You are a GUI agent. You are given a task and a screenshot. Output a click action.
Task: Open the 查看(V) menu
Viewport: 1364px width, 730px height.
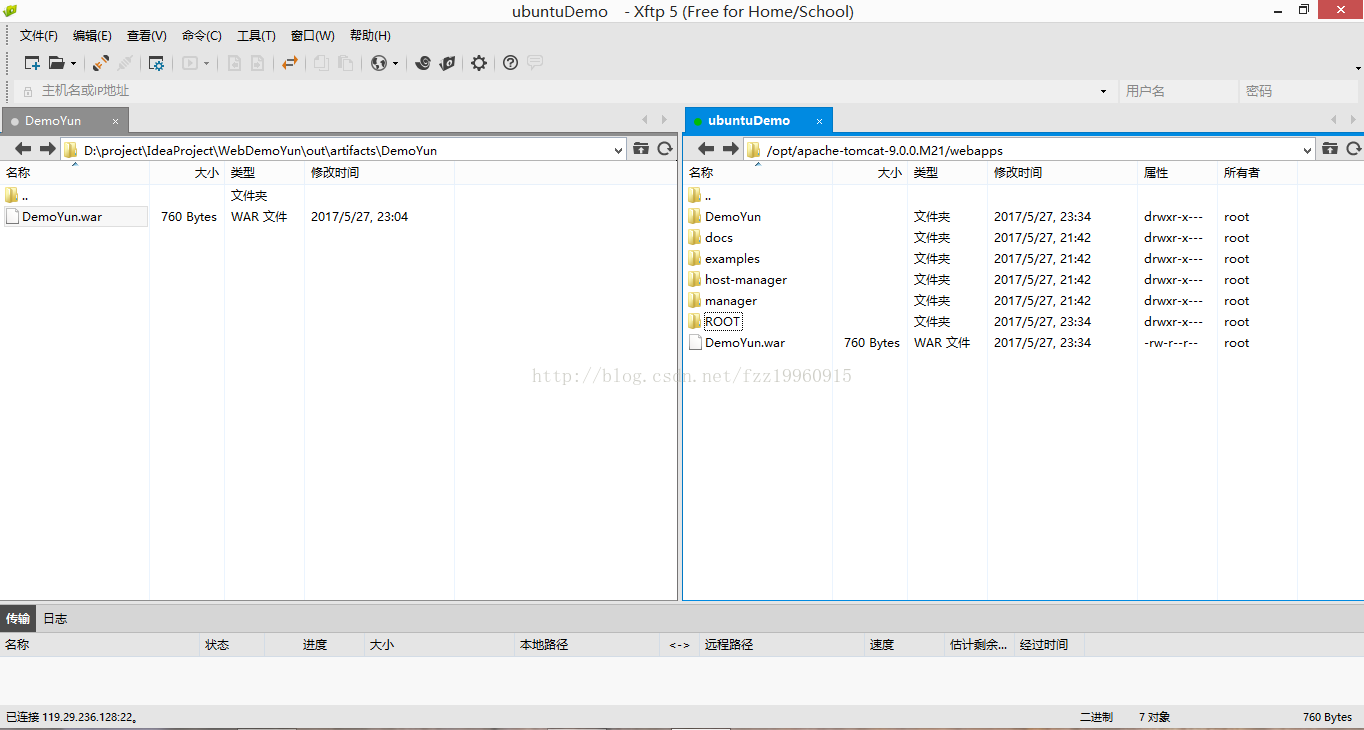tap(147, 36)
